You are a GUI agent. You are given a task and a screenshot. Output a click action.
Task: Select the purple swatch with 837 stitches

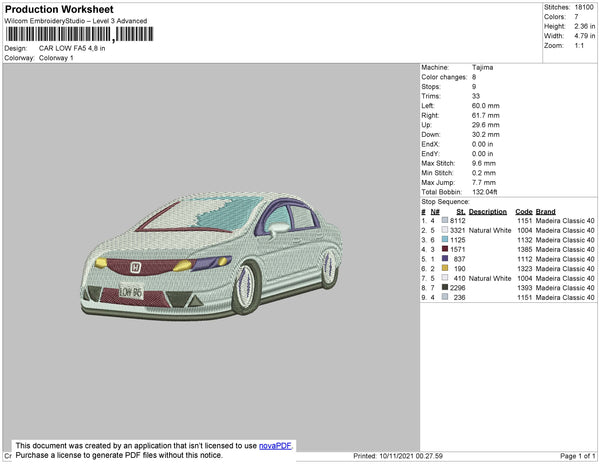click(445, 259)
